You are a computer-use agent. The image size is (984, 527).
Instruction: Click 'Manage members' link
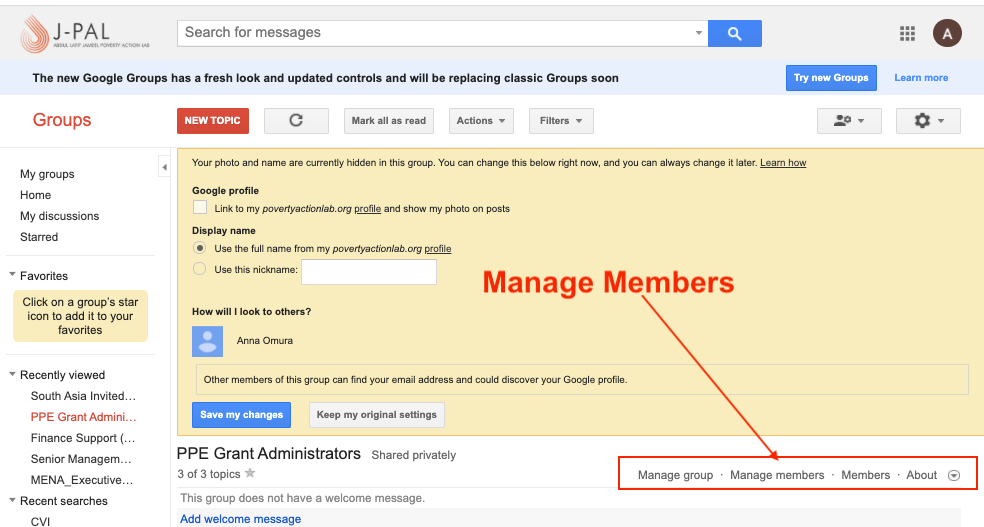pos(777,475)
